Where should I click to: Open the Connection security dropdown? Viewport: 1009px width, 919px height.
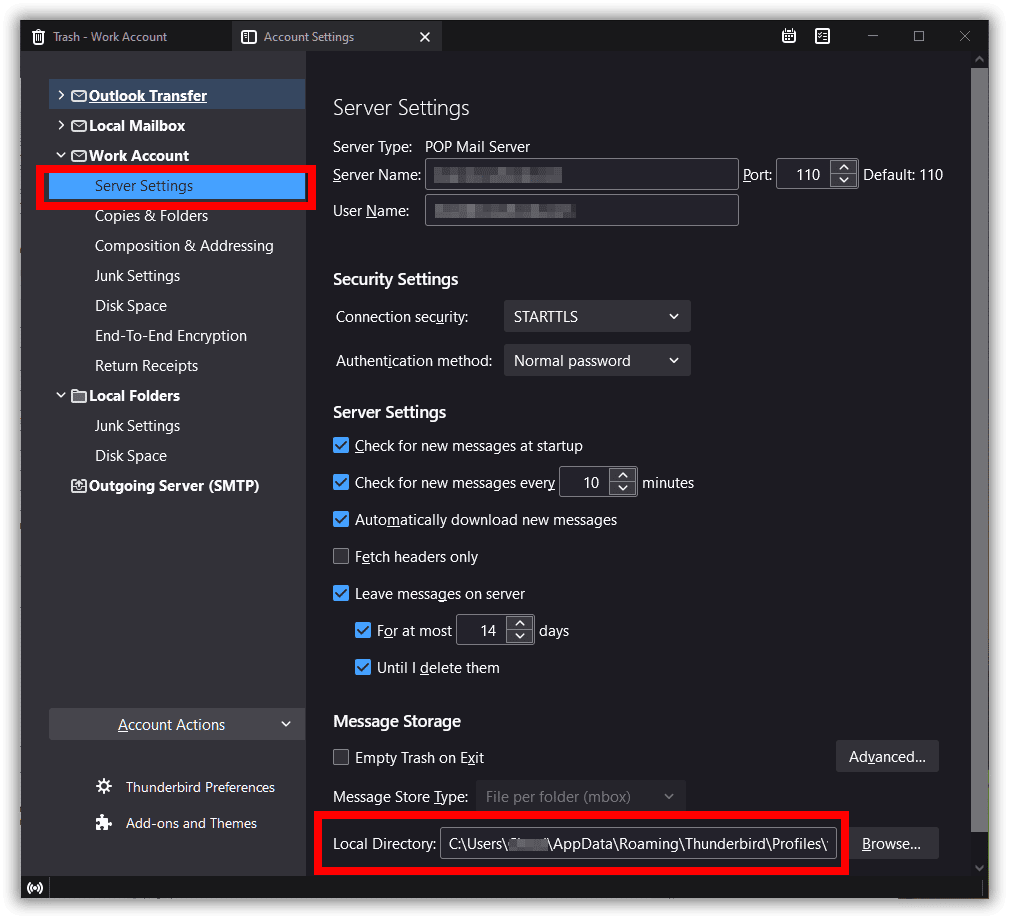(x=596, y=317)
